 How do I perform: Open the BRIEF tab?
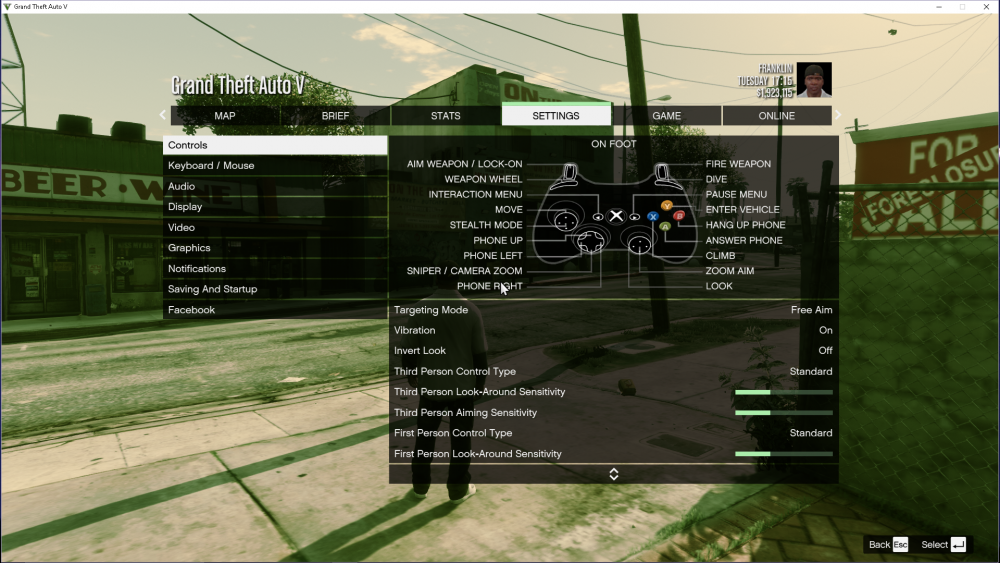point(335,115)
